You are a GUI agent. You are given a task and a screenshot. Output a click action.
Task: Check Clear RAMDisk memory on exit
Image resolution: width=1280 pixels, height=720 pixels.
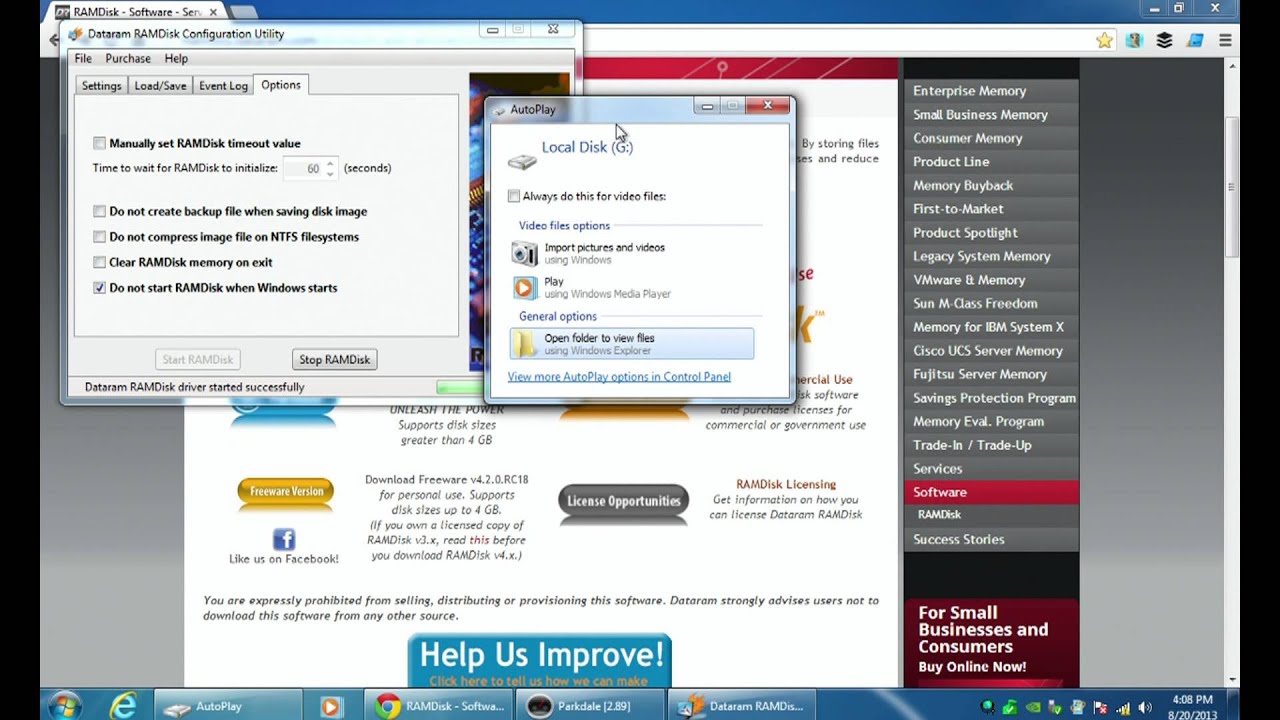click(x=99, y=262)
